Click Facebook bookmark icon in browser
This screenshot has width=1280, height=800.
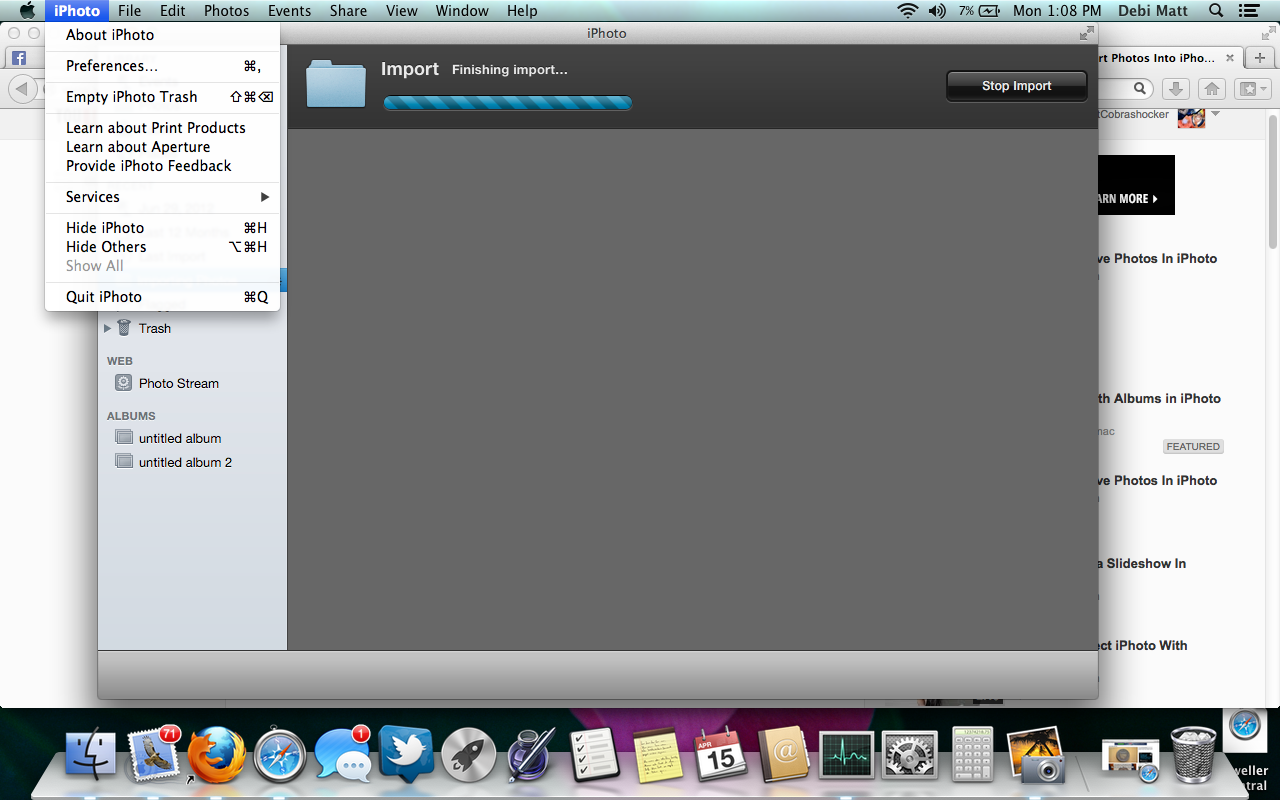[19, 58]
